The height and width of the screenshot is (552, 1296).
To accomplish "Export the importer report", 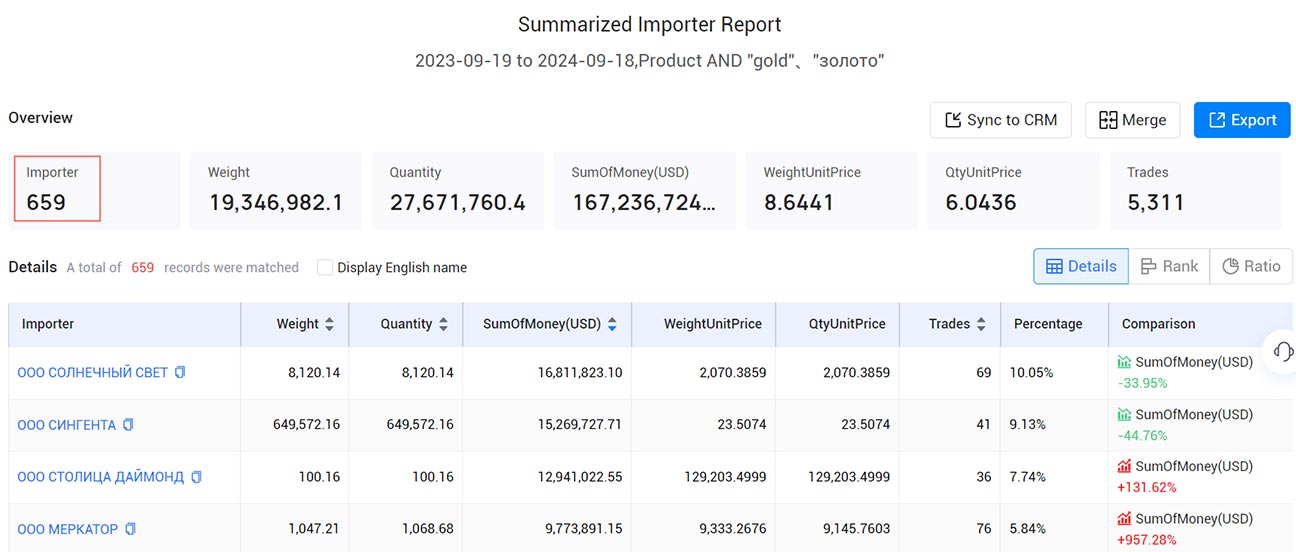I will [1242, 120].
